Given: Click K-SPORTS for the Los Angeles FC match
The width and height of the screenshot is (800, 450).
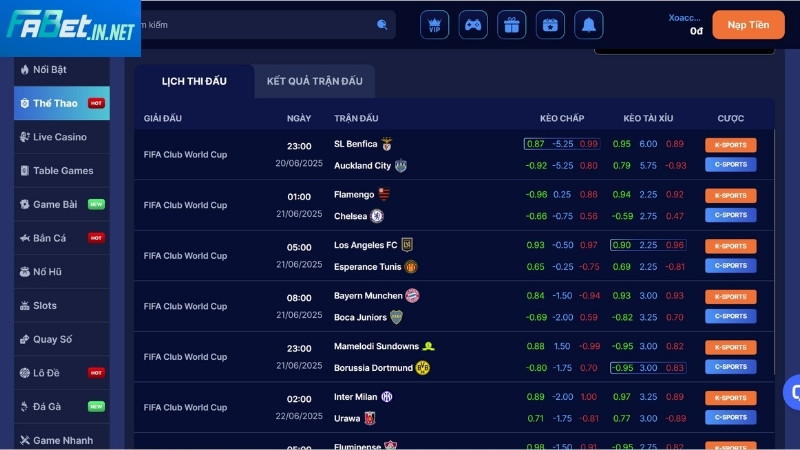Looking at the screenshot, I should pos(731,246).
